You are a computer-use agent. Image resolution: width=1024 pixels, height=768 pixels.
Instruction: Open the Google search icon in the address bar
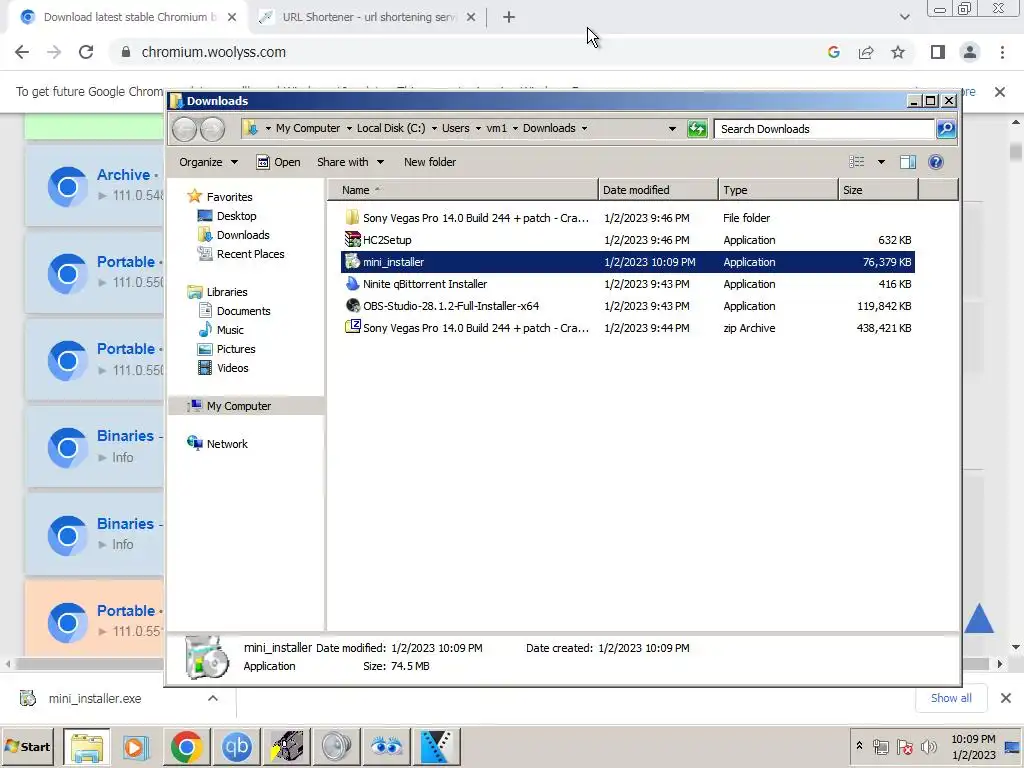point(833,52)
